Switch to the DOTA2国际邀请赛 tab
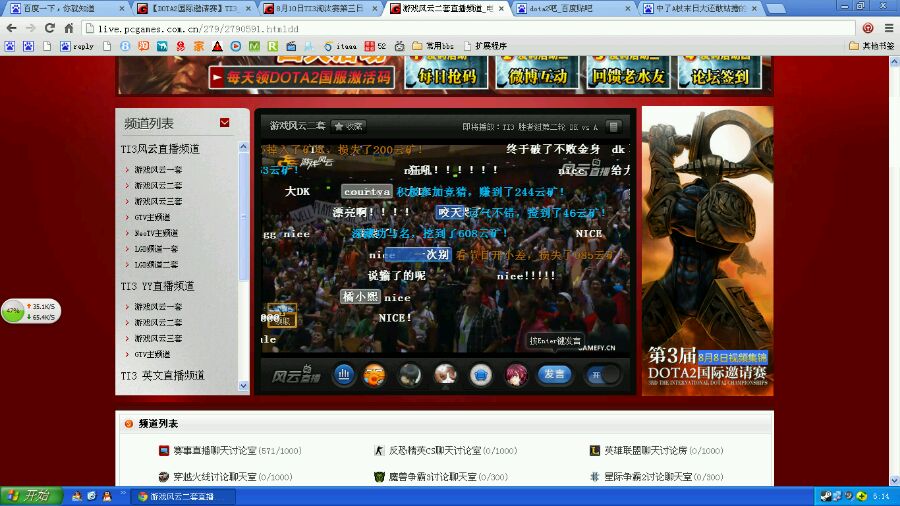The width and height of the screenshot is (900, 506). click(x=195, y=9)
